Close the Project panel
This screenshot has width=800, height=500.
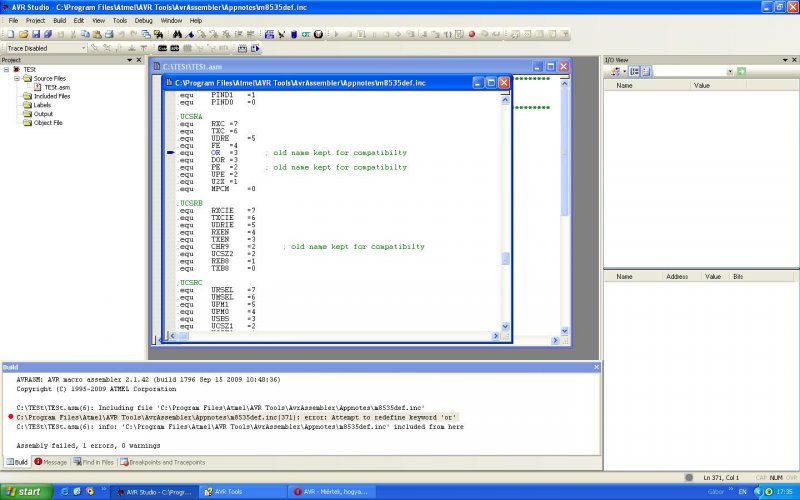pyautogui.click(x=139, y=60)
